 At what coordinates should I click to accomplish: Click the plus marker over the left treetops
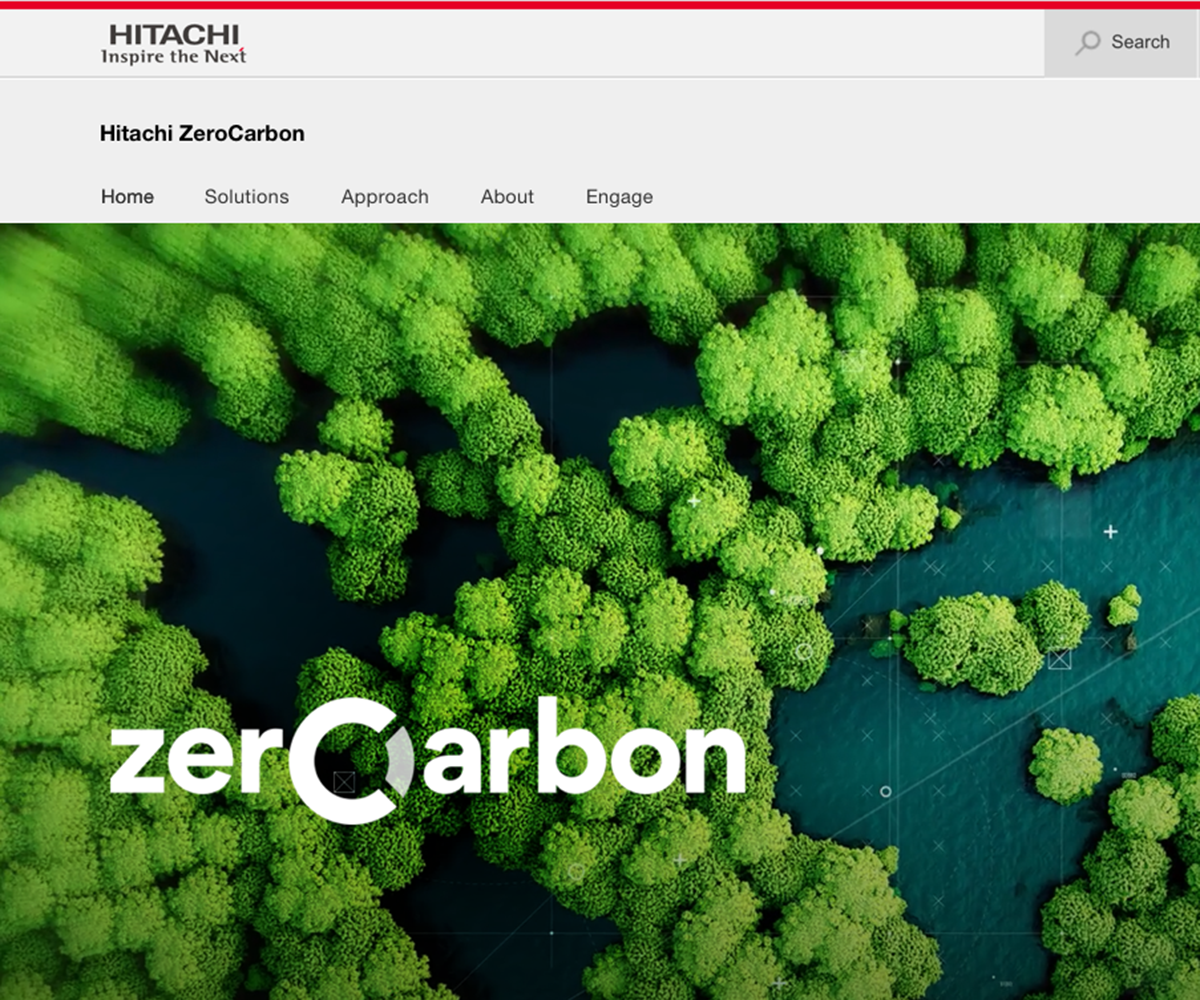[x=694, y=501]
